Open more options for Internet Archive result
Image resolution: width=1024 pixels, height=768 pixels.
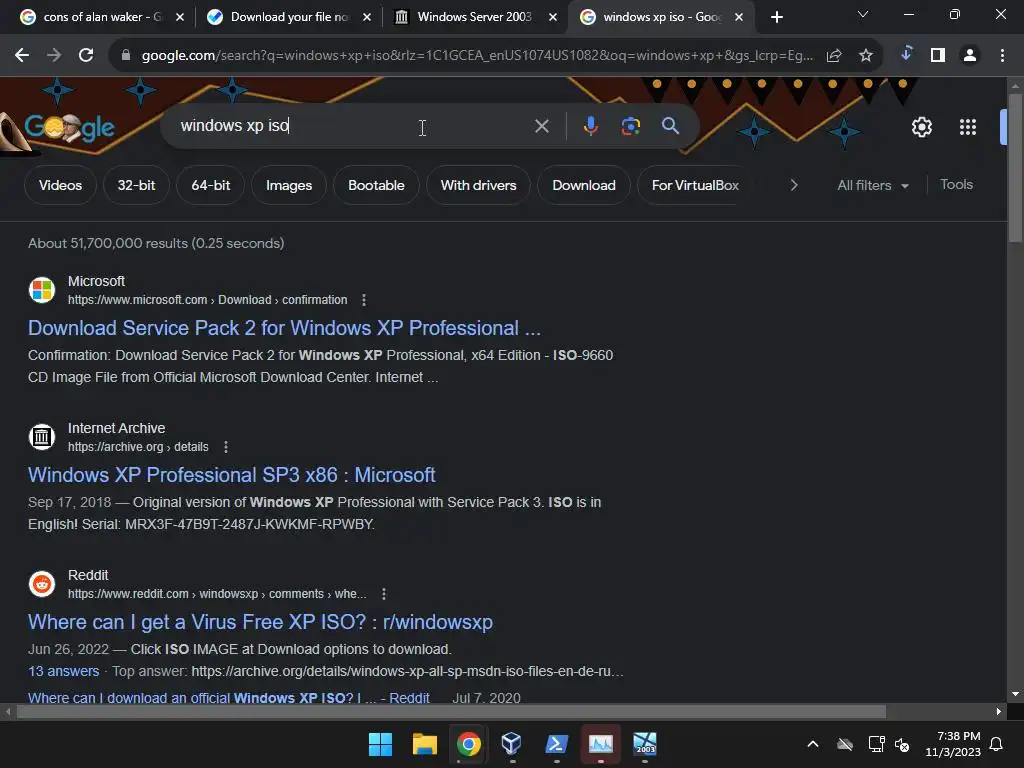[226, 447]
